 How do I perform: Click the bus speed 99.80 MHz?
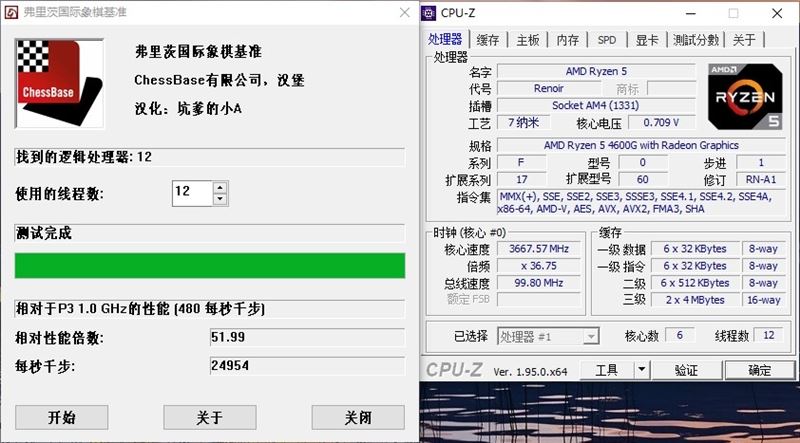click(539, 283)
